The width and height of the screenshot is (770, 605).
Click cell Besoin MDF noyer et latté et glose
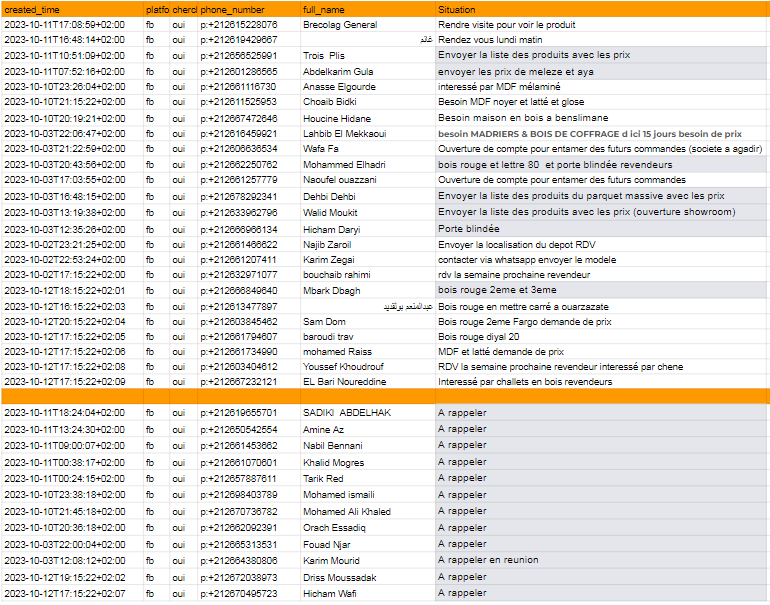[x=602, y=102]
